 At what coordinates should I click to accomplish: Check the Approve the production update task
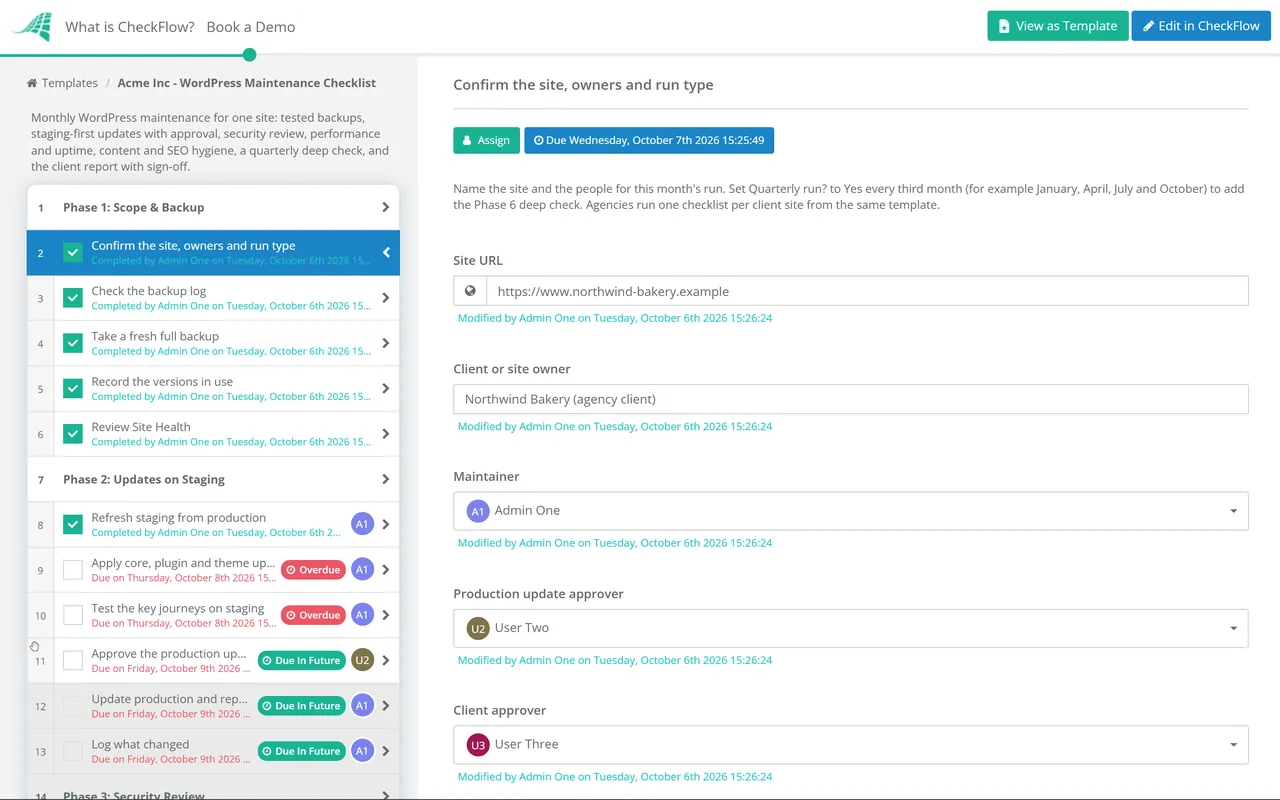pyautogui.click(x=73, y=660)
